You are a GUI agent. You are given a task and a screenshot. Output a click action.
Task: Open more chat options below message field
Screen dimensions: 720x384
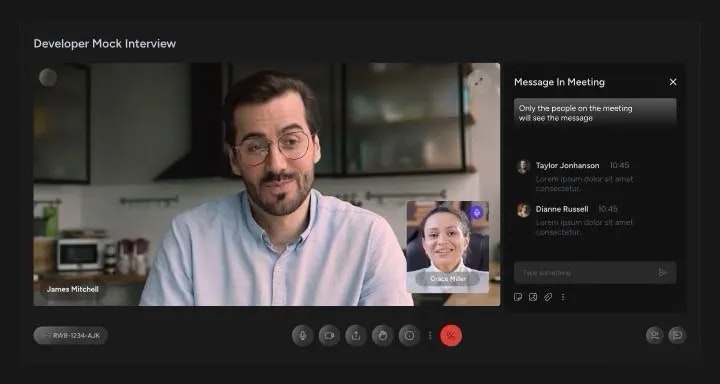[x=563, y=297]
